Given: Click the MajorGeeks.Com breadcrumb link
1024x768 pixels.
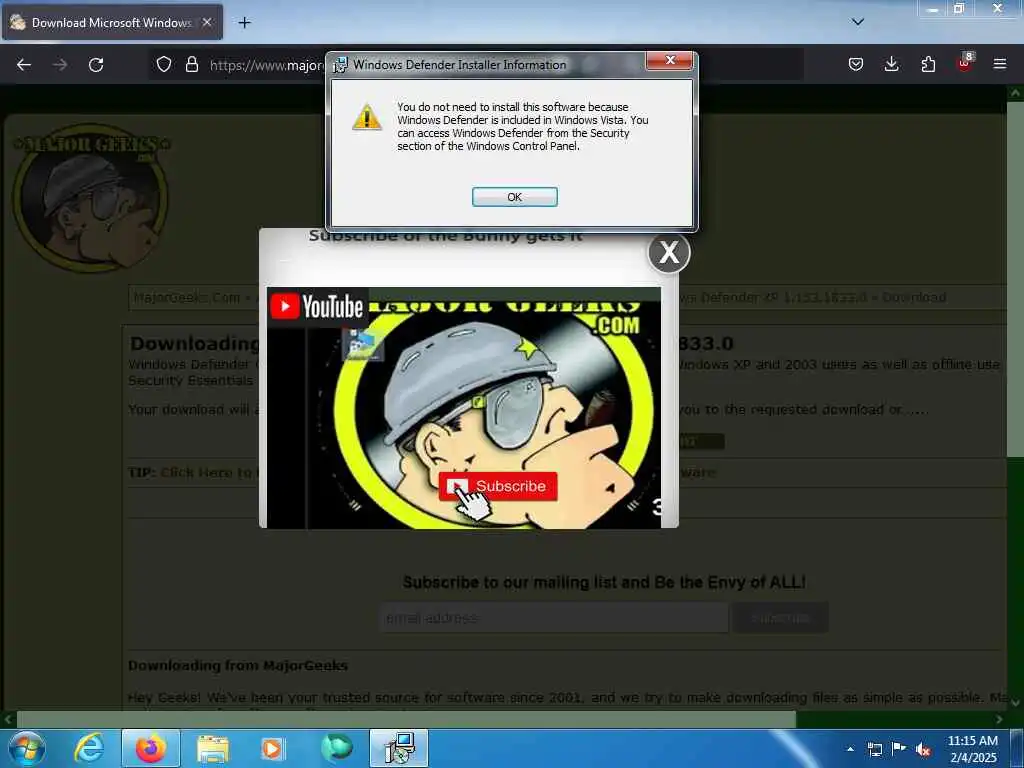Looking at the screenshot, I should 187,298.
